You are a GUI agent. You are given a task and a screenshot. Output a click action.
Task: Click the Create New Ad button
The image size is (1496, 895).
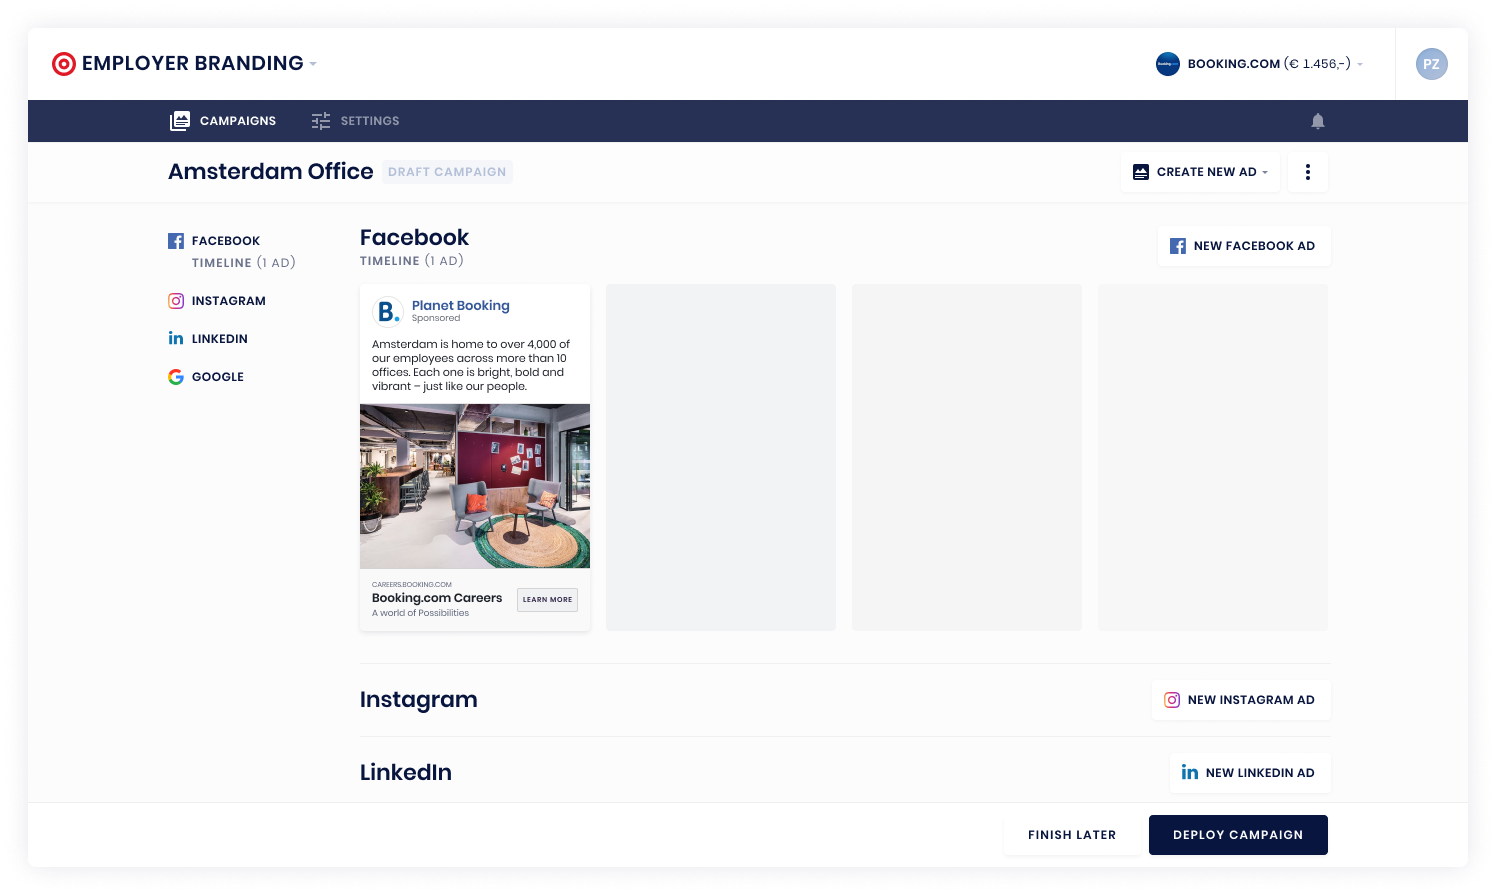click(1200, 172)
